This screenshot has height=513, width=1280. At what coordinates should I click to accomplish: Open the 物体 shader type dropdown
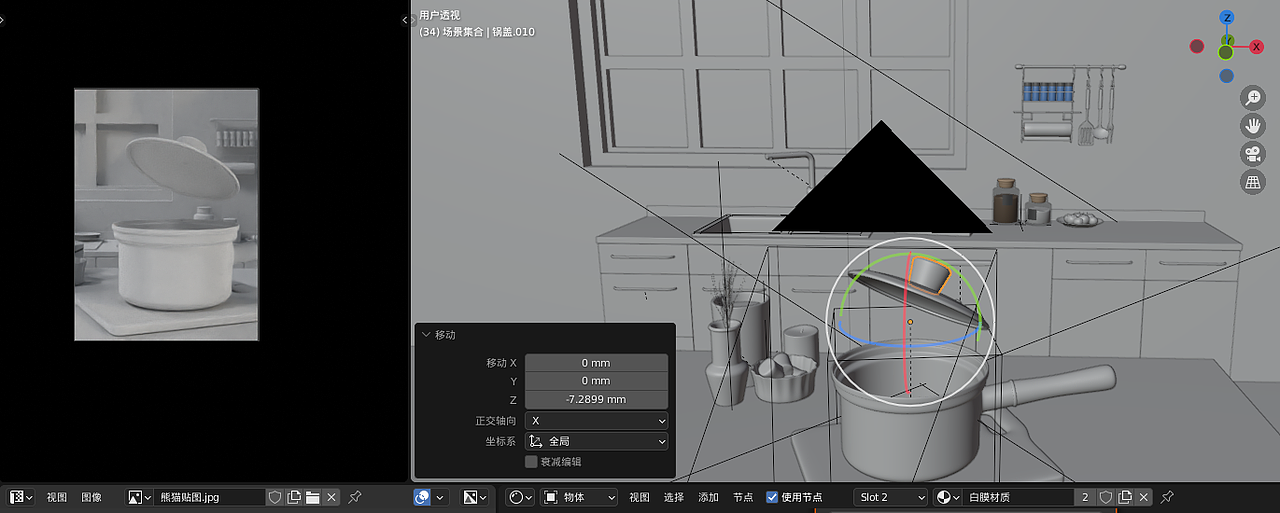click(580, 497)
